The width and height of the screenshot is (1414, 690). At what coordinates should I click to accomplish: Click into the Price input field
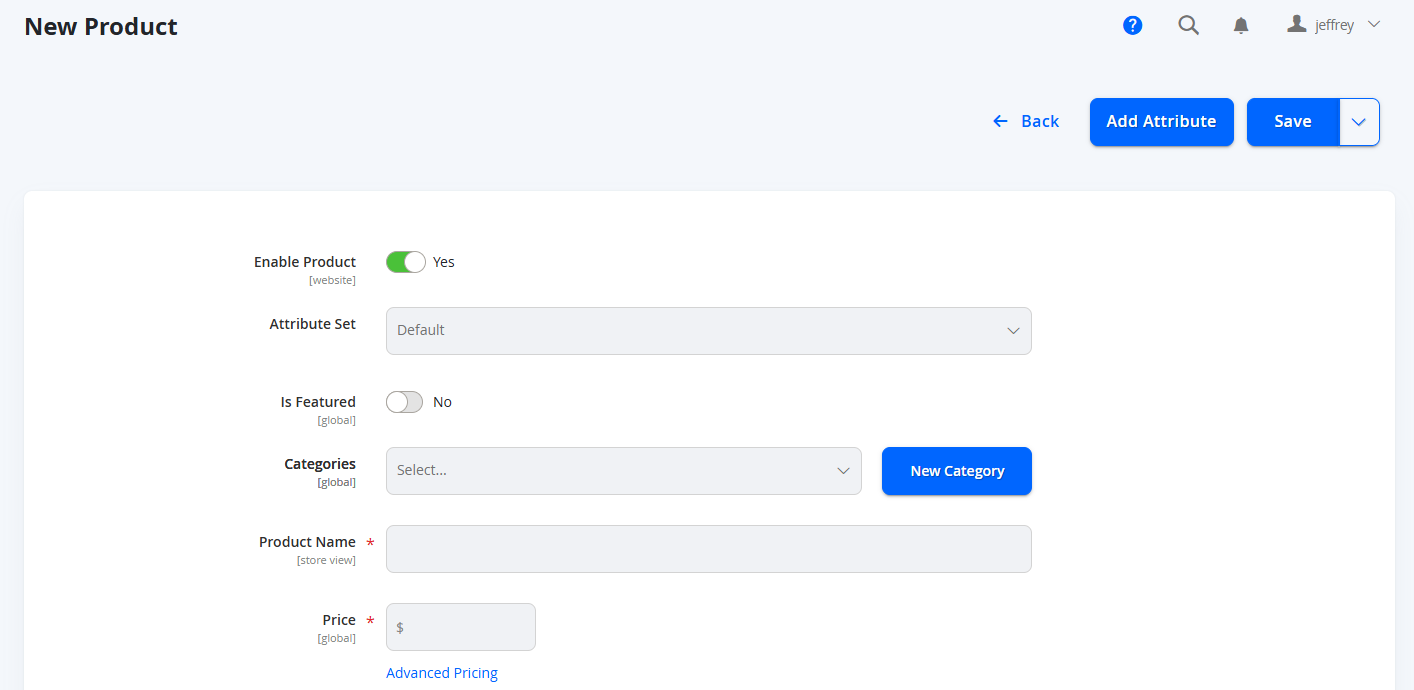(461, 627)
